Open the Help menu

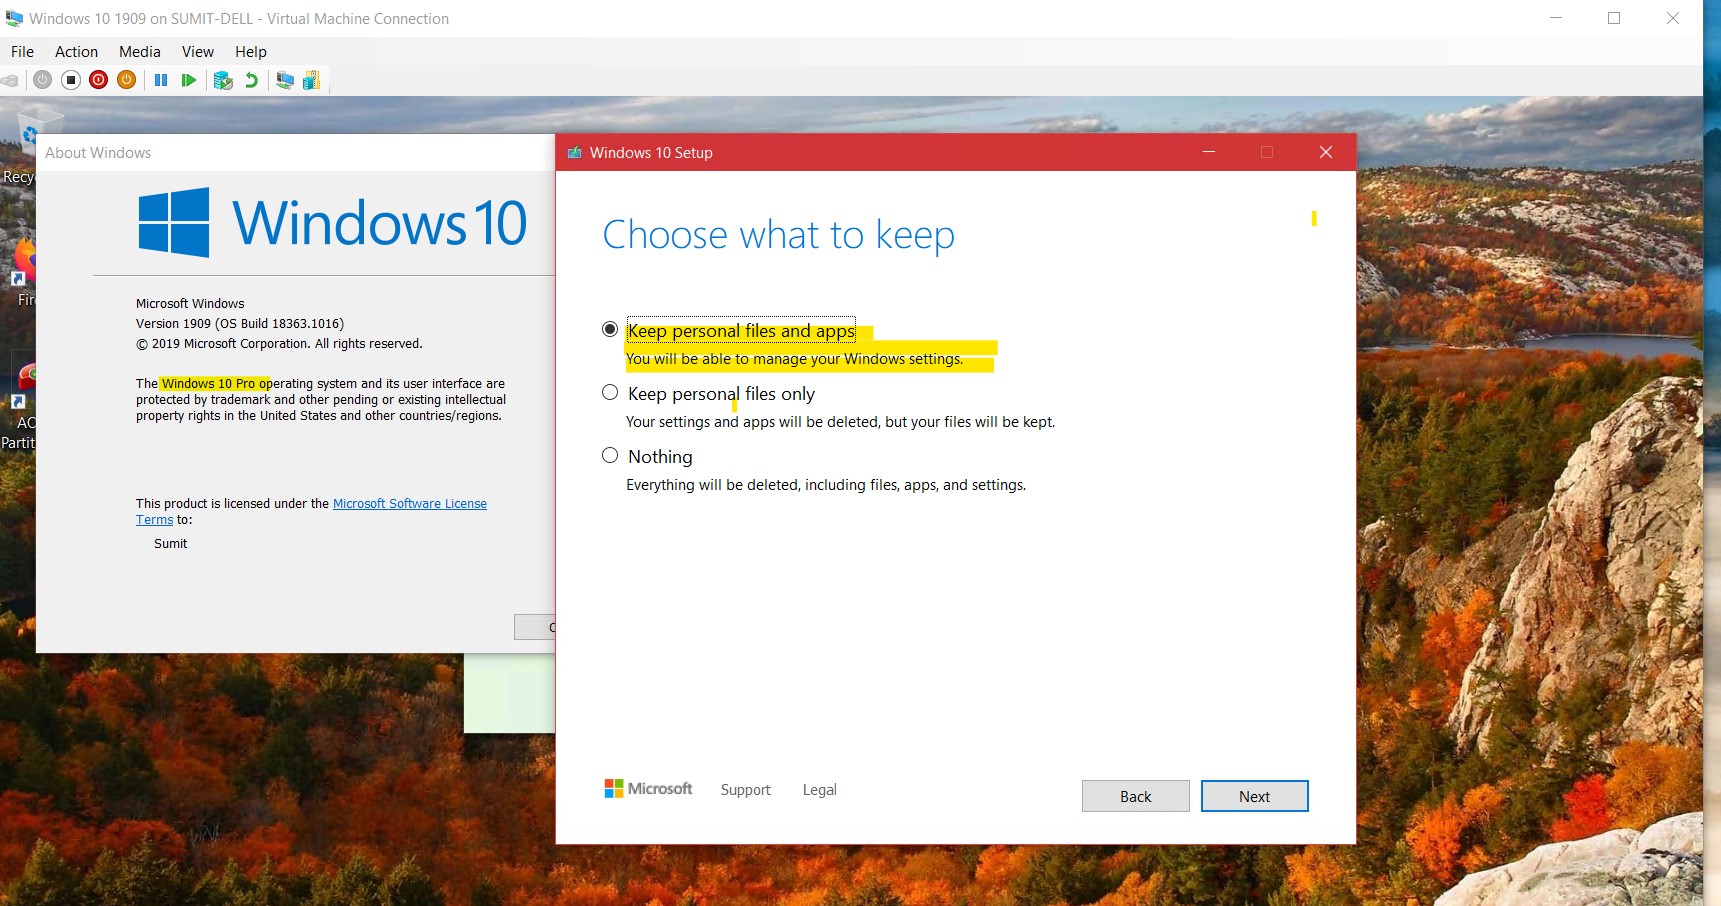click(251, 52)
